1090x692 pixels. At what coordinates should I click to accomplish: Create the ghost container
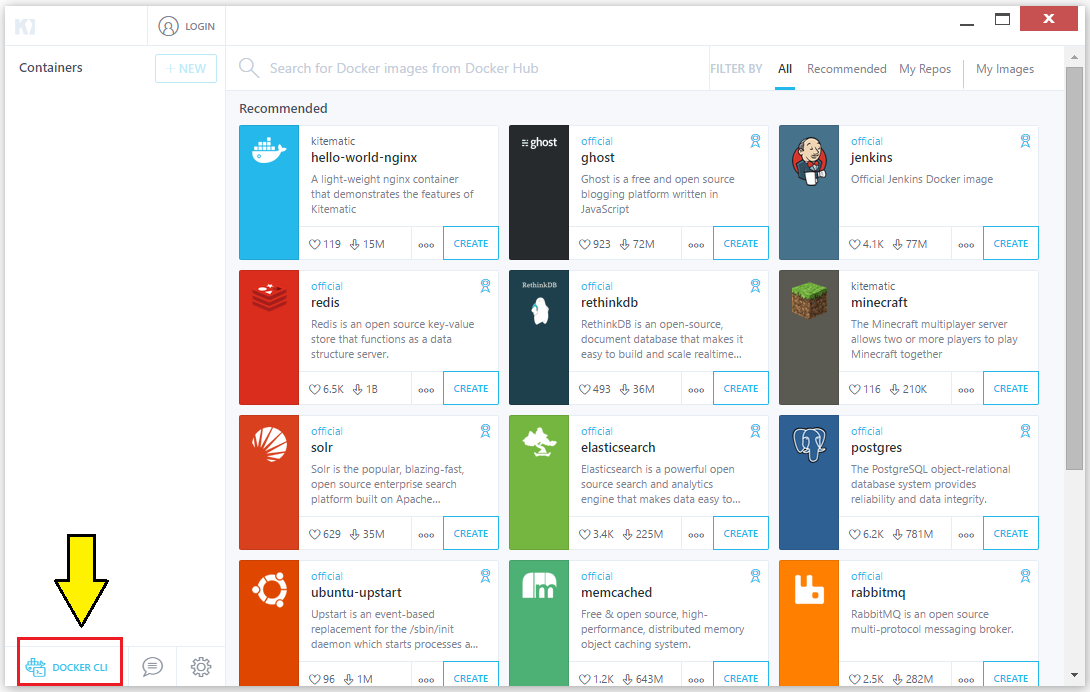pos(740,243)
